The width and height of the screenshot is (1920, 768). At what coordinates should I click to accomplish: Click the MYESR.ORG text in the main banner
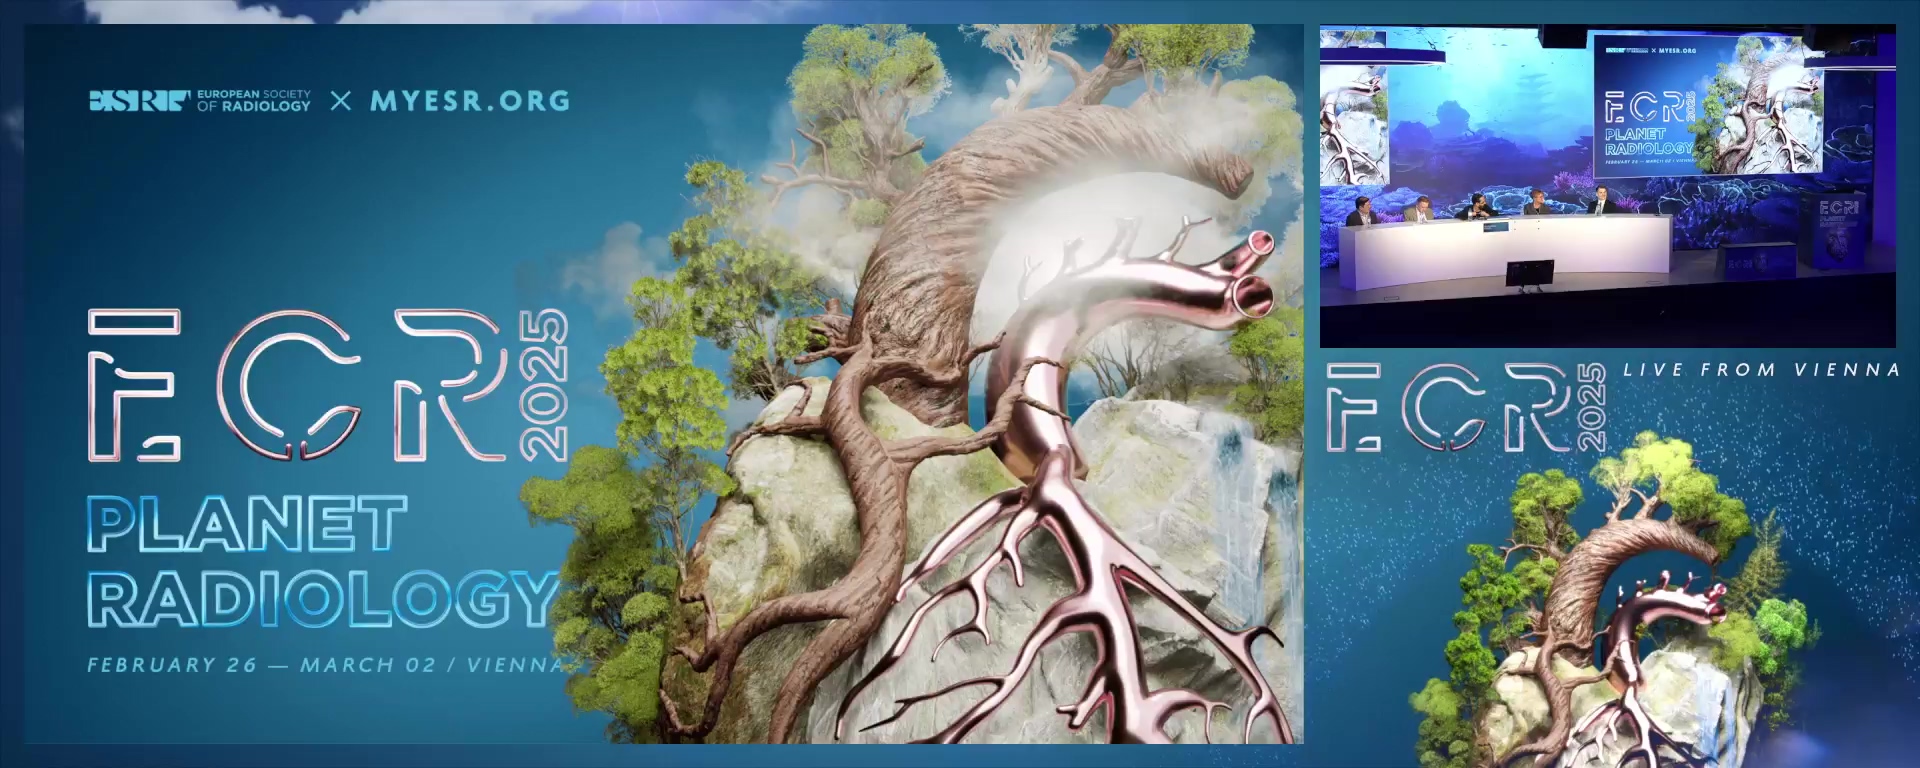470,101
